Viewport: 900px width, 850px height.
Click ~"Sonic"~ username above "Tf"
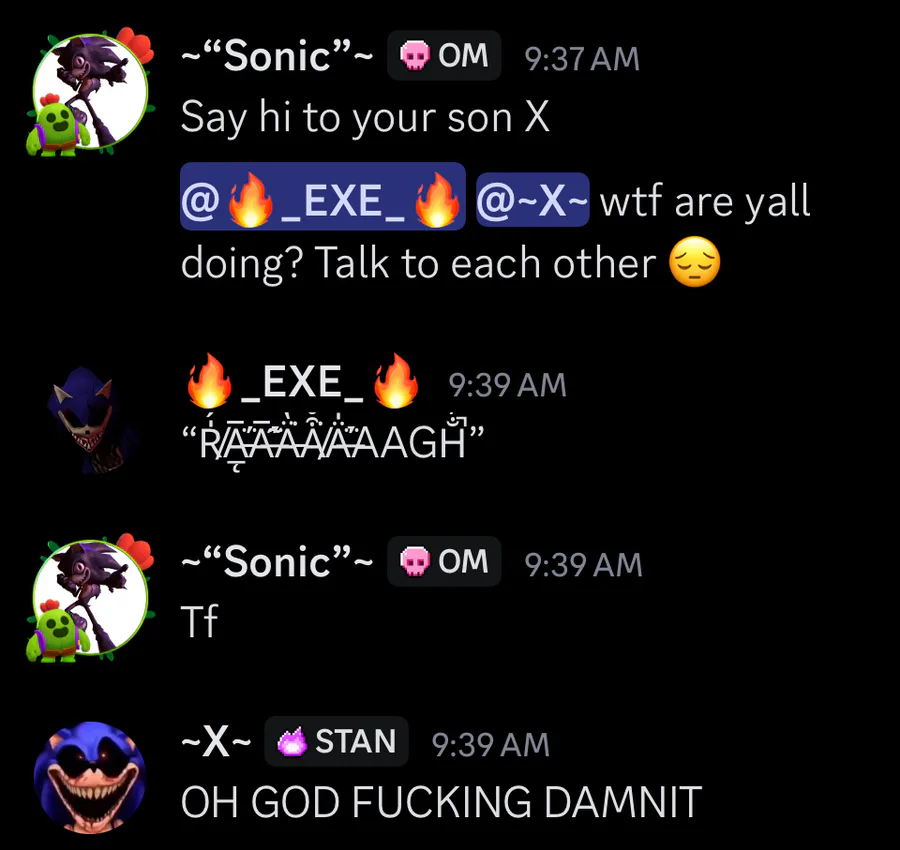(x=277, y=562)
